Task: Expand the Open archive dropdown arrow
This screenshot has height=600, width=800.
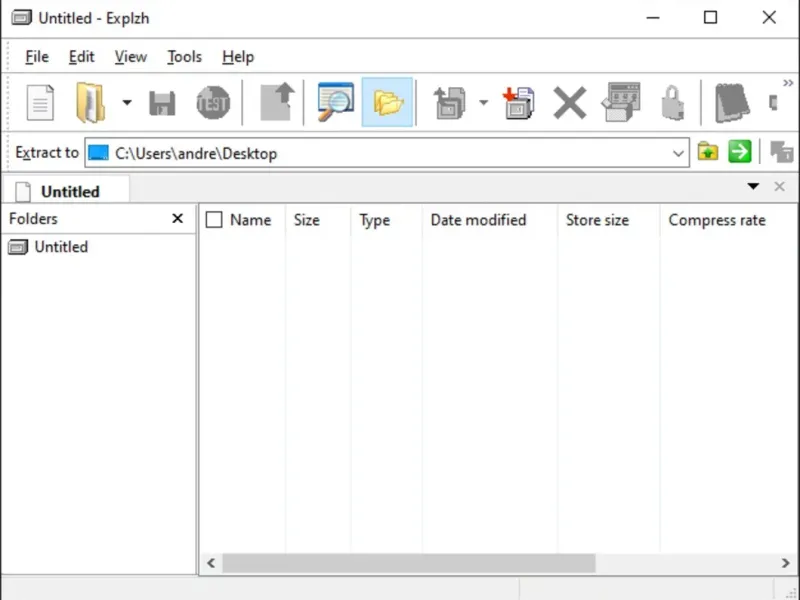Action: click(127, 103)
